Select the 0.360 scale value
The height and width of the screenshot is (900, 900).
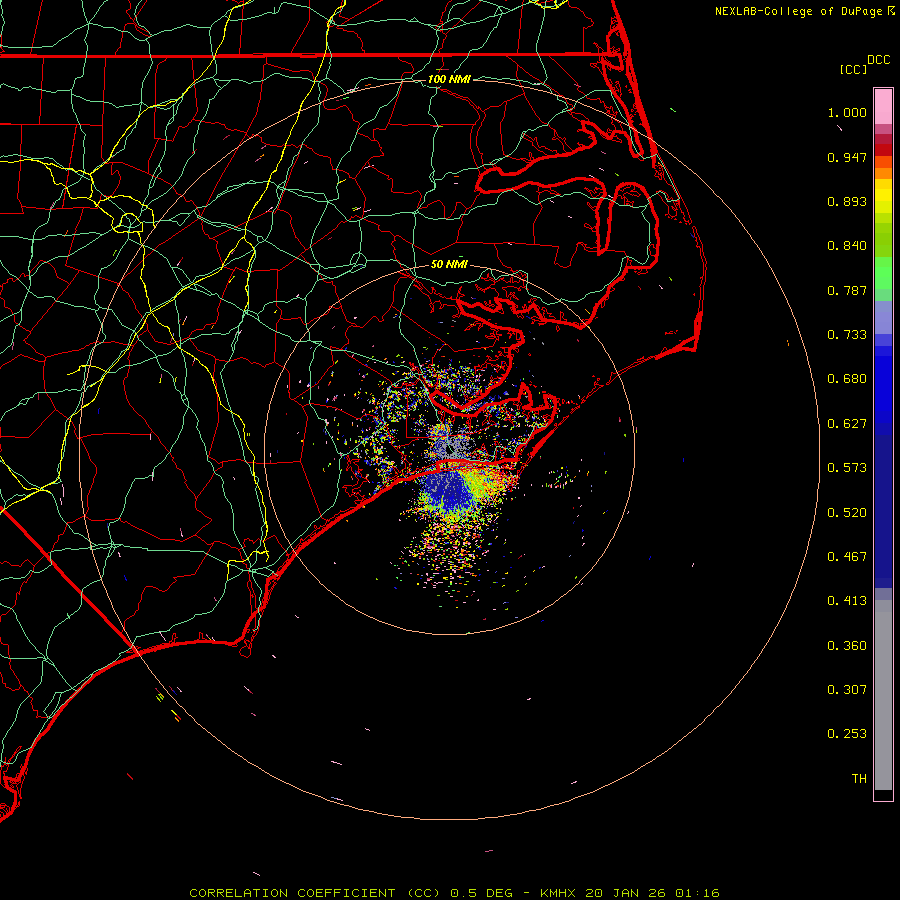pyautogui.click(x=847, y=646)
